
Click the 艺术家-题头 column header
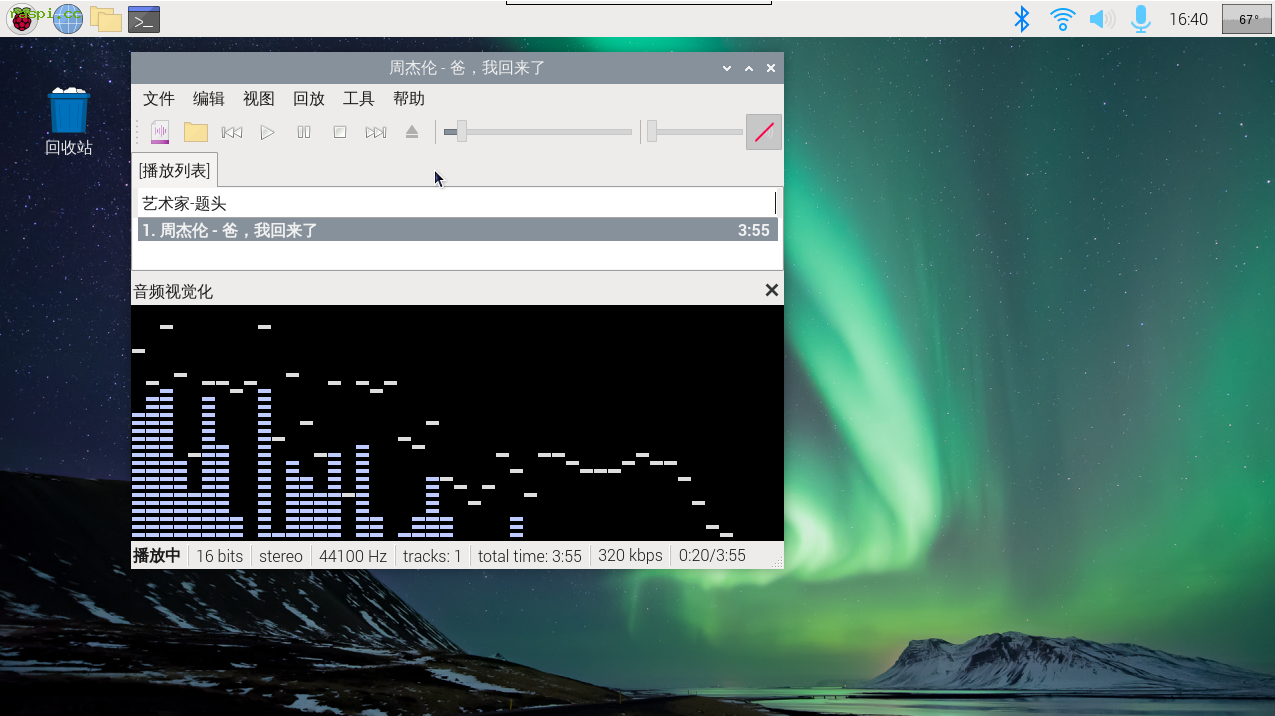coord(457,204)
